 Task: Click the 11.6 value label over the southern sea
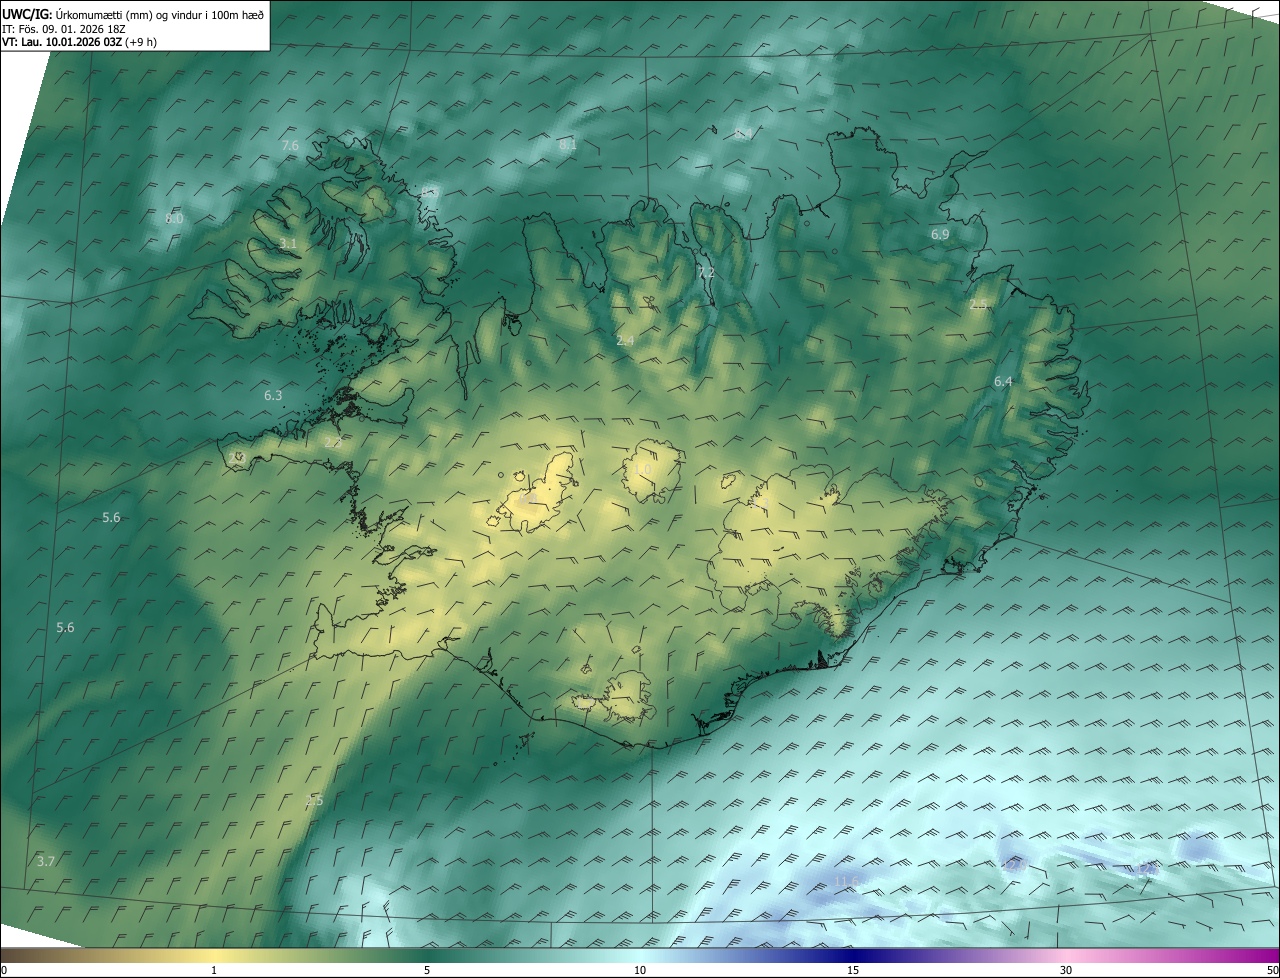[x=847, y=881]
